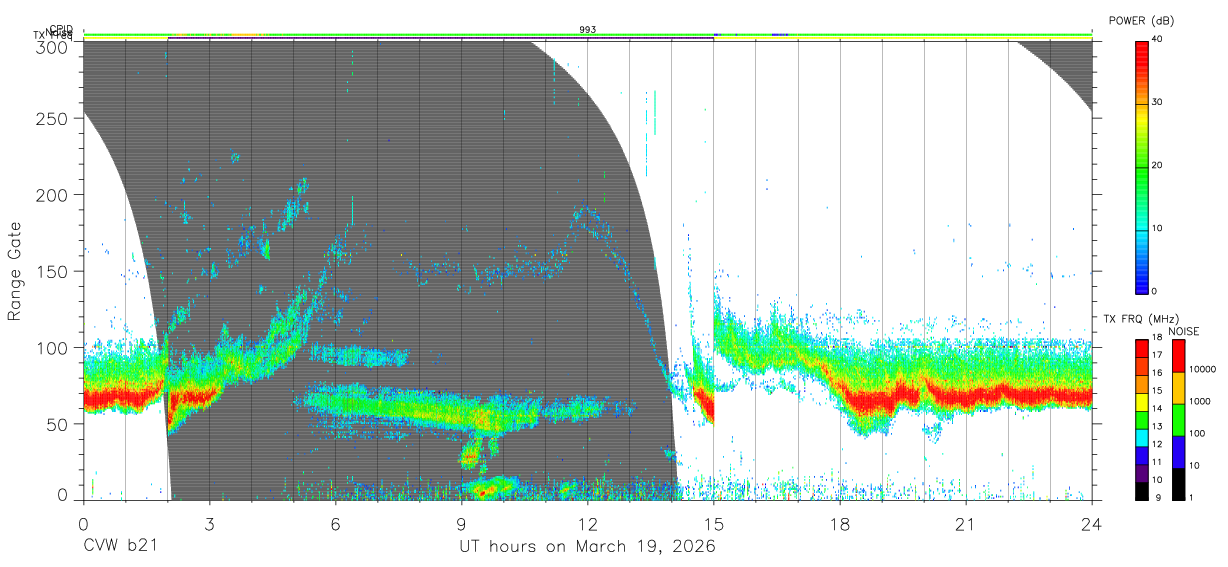The height and width of the screenshot is (567, 1228).
Task: Select the red 17-18 MHz frequency swatch
Action: point(1141,348)
